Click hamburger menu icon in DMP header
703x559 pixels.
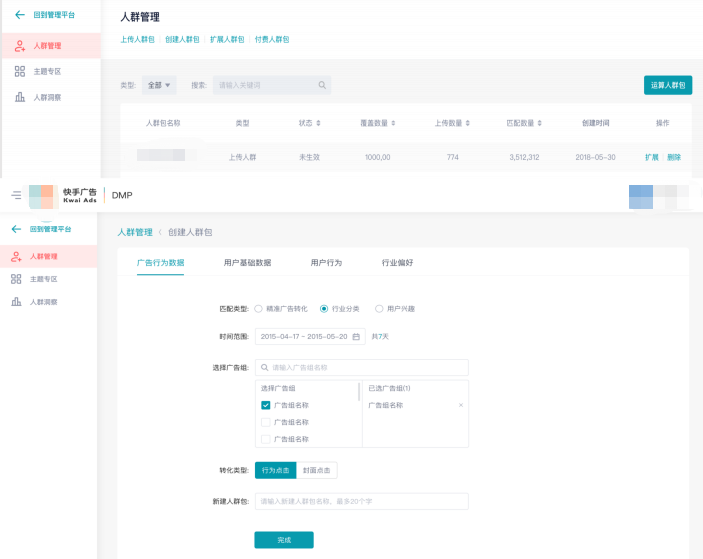tap(16, 195)
